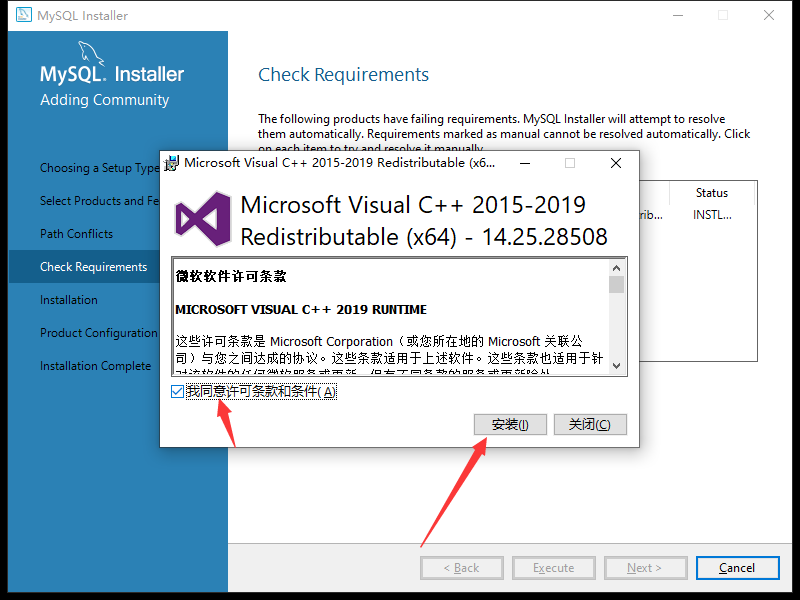Click the 安装(I) install button

(x=510, y=424)
